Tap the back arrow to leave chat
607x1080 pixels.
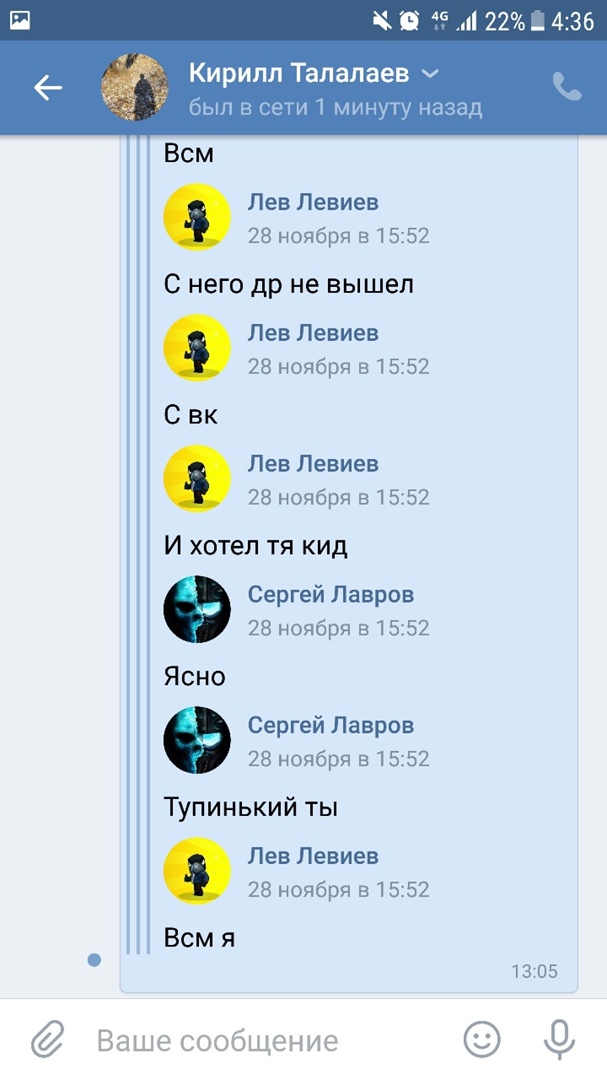(48, 87)
